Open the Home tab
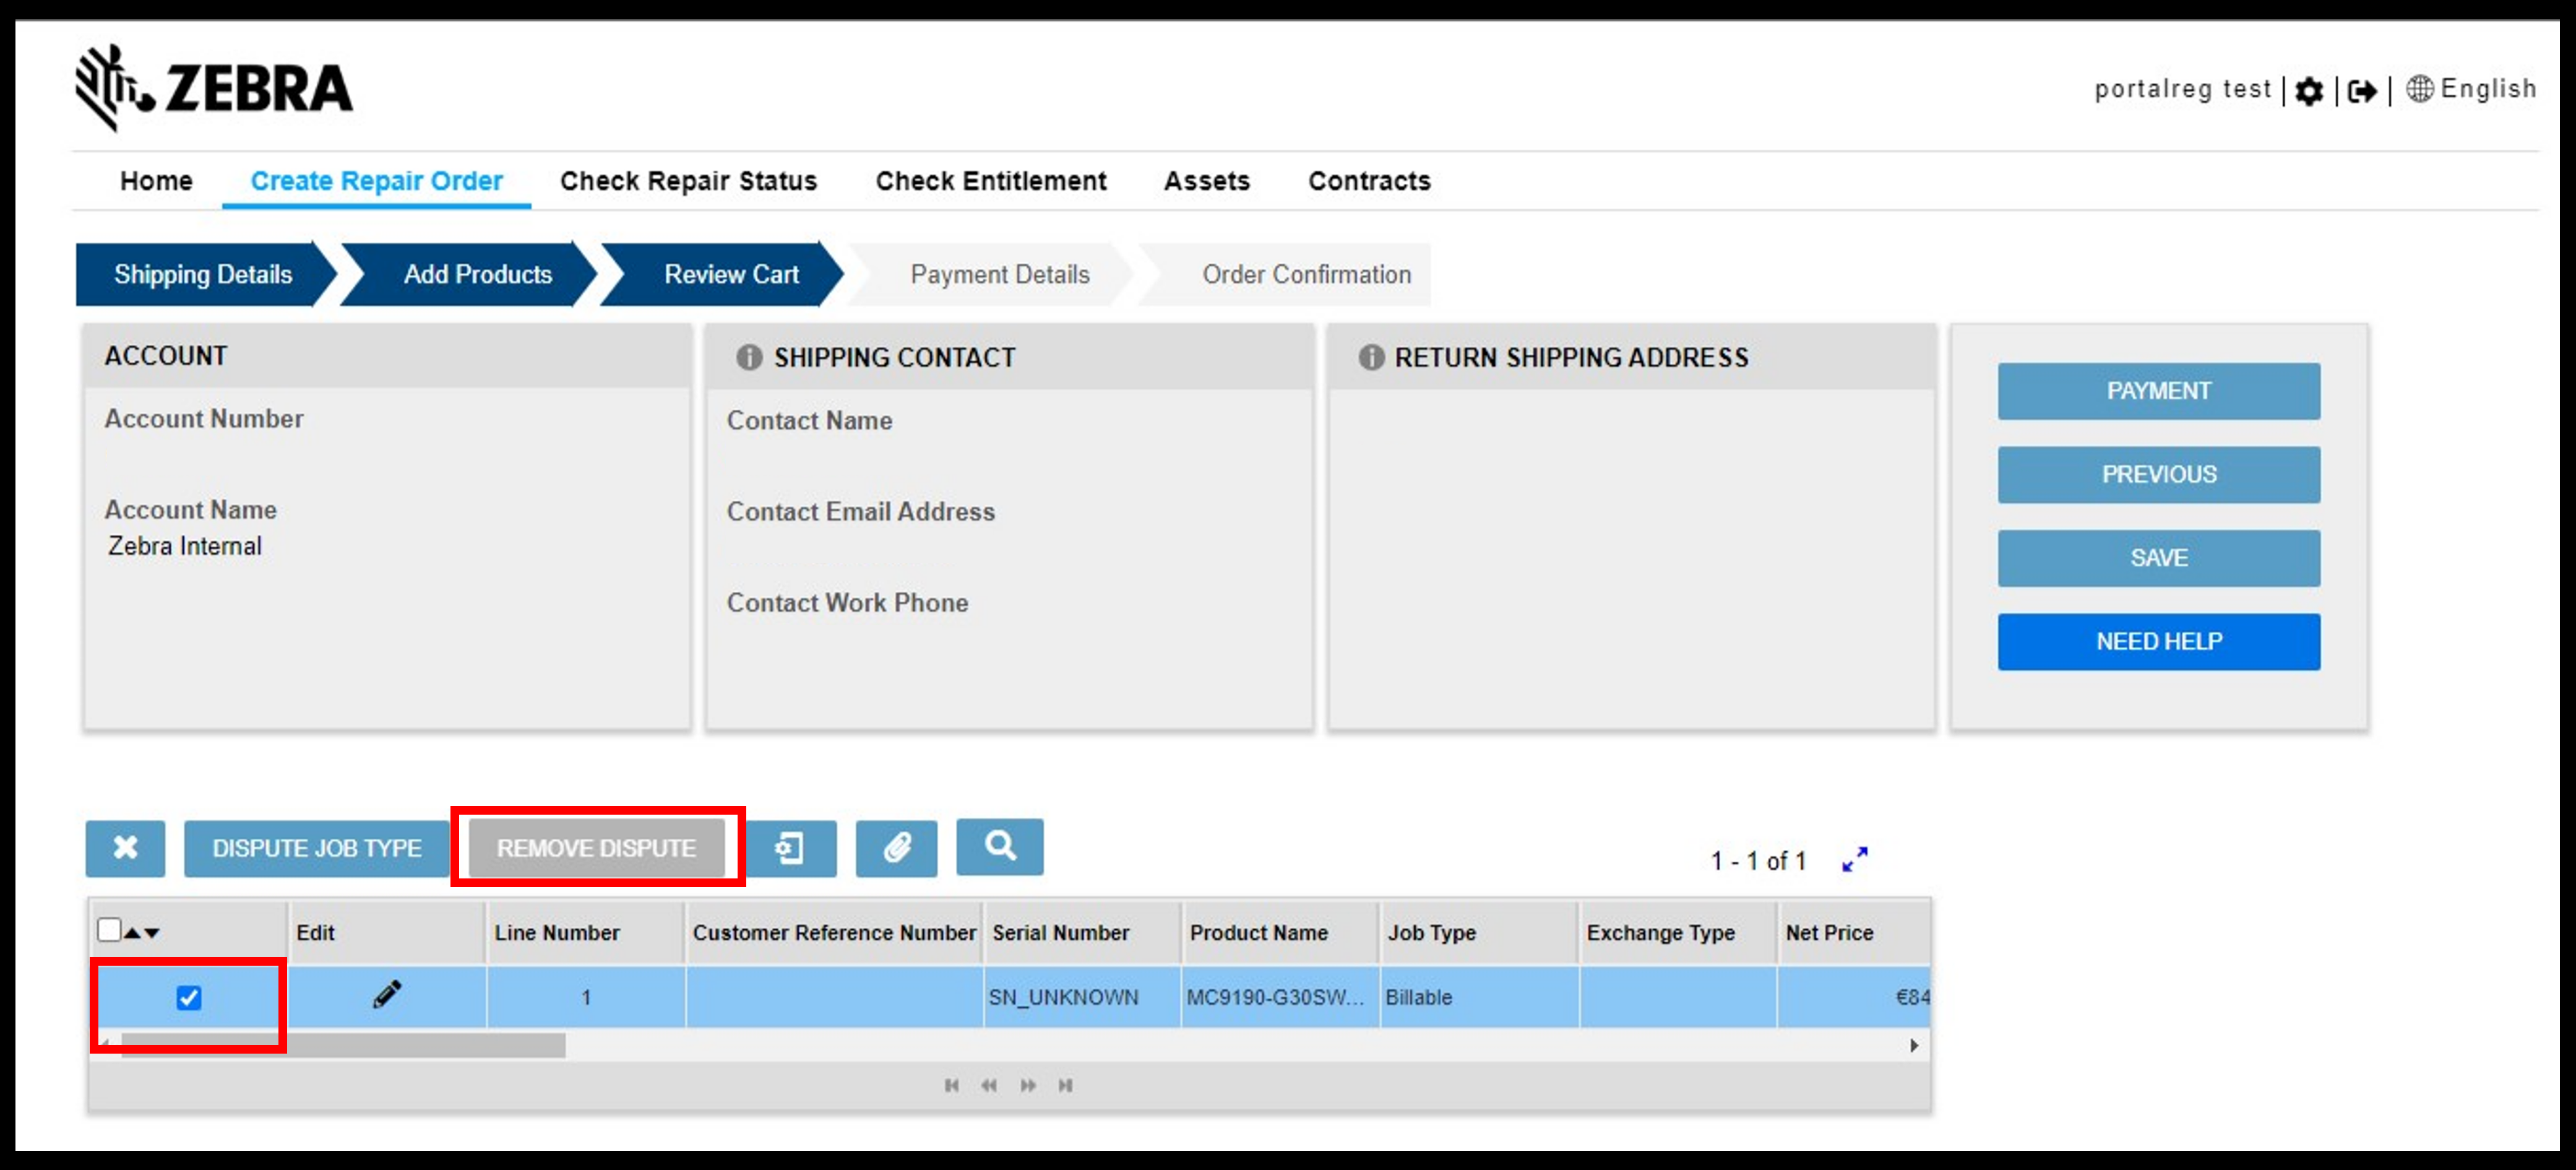Screen dimensions: 2576x1170 click(156, 181)
